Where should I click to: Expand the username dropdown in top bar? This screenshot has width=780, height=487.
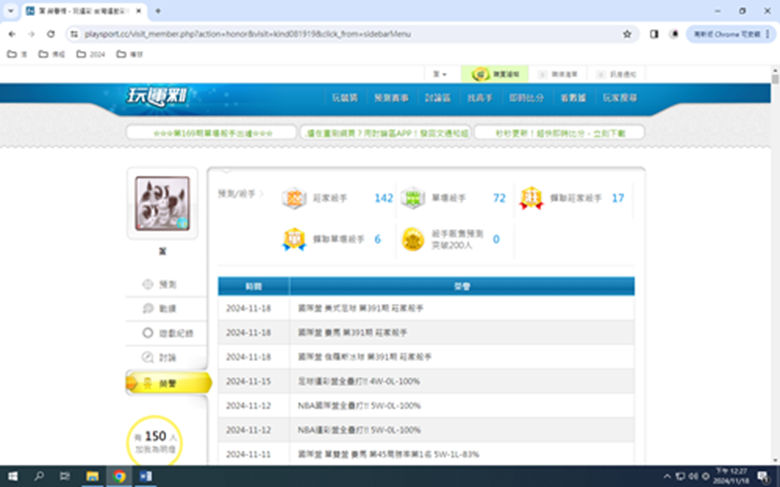click(439, 74)
